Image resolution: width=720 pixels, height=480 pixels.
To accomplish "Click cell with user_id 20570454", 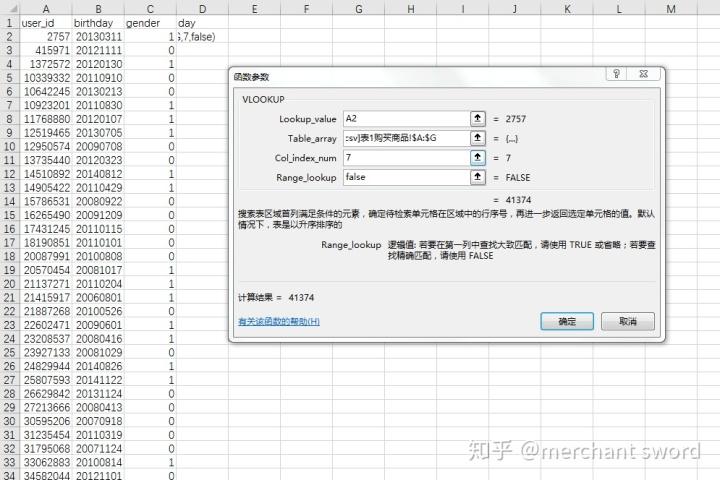I will tap(46, 270).
